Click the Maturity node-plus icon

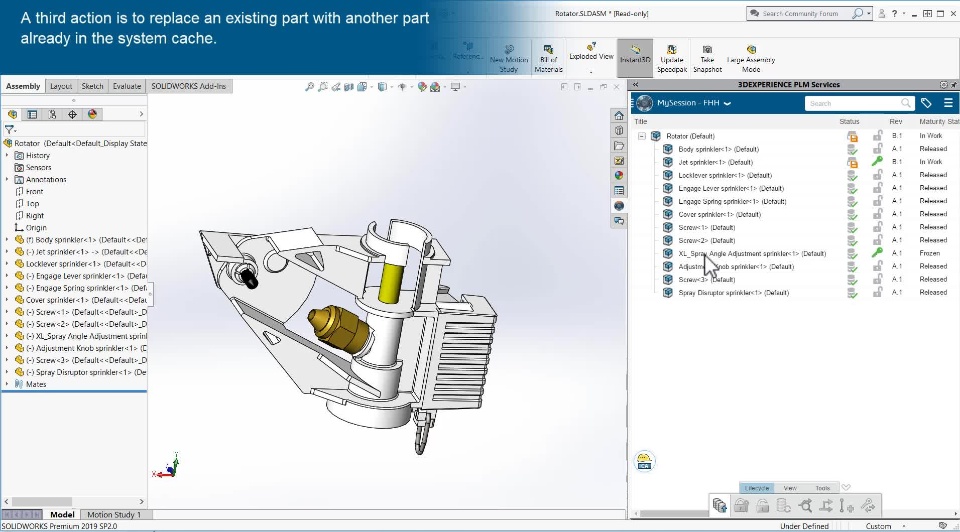847,506
